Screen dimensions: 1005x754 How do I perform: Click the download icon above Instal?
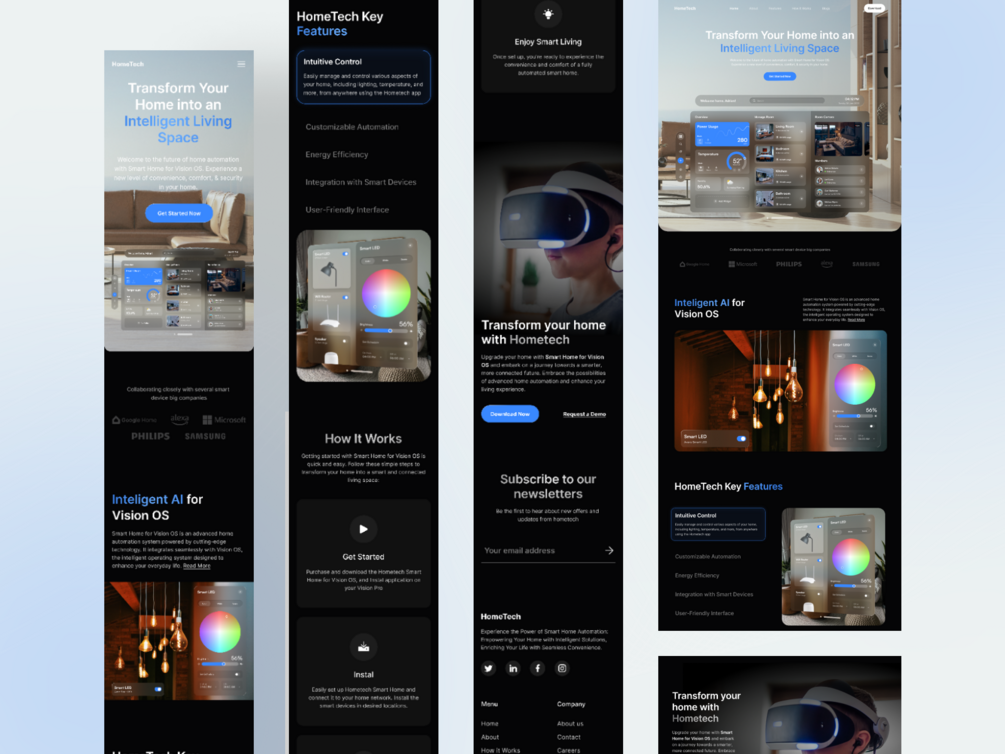[363, 647]
